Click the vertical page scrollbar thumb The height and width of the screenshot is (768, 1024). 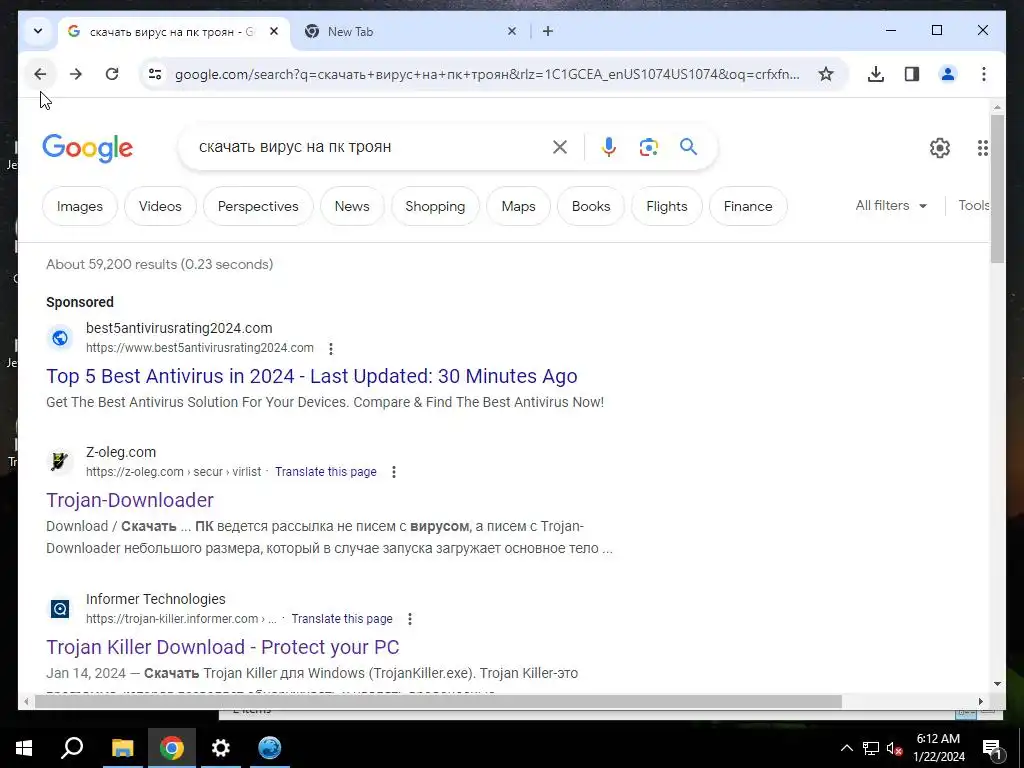(997, 188)
